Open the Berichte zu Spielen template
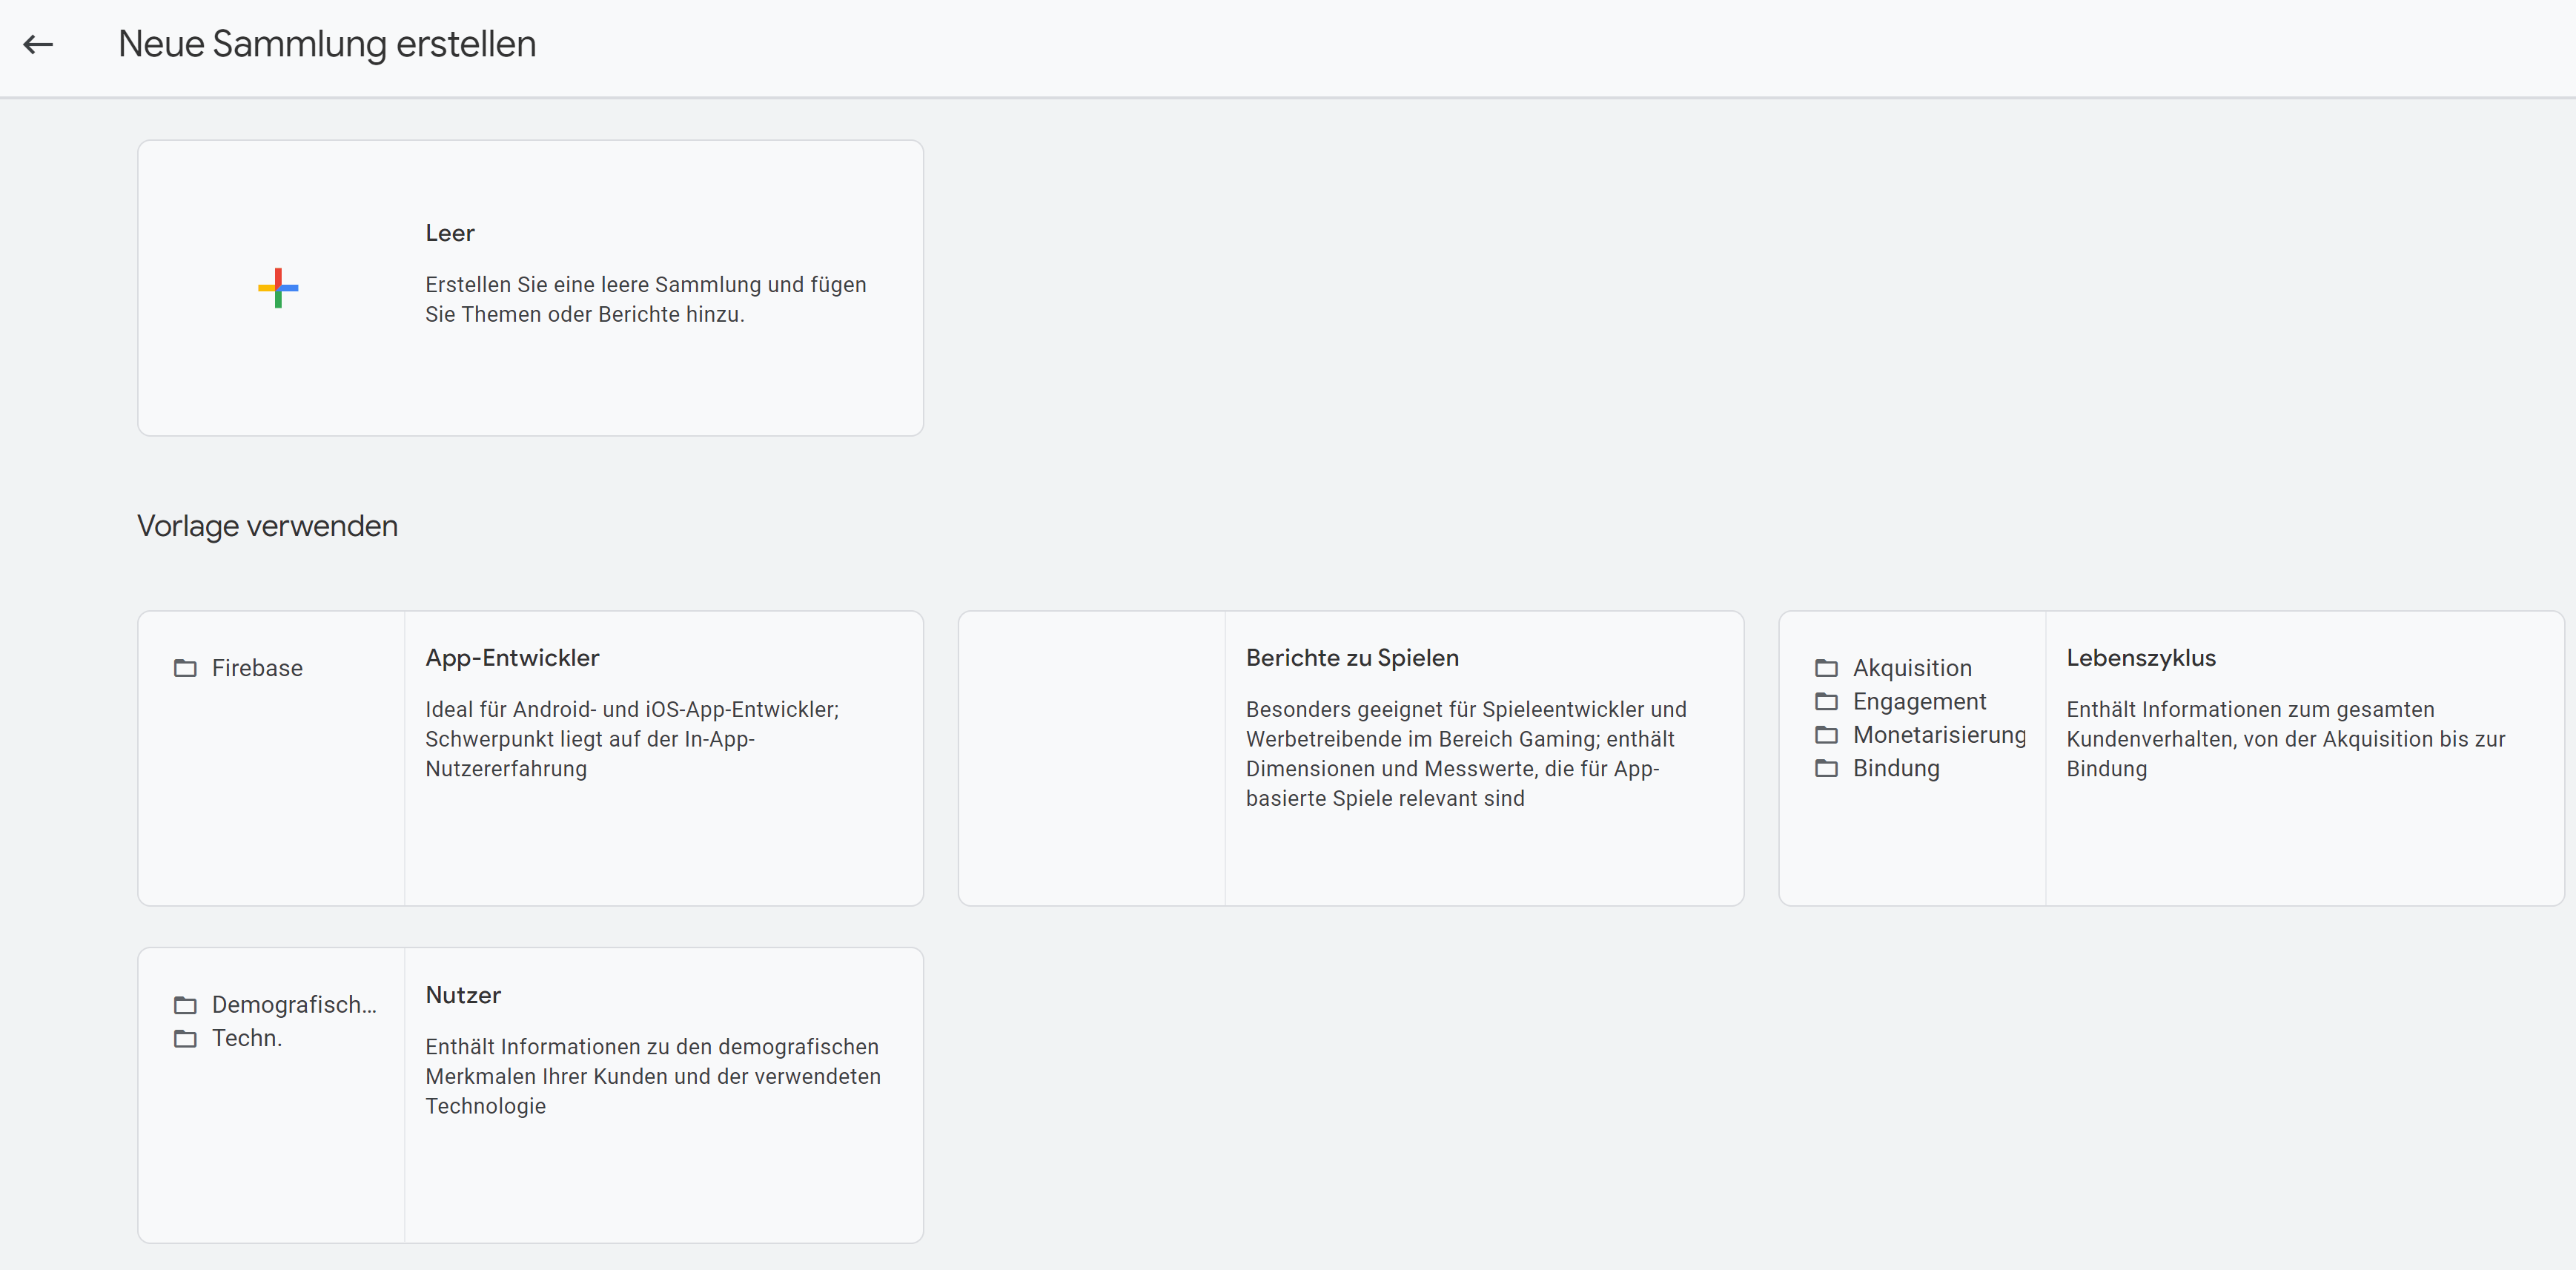Screen dimensions: 2576x1270 tap(1352, 658)
